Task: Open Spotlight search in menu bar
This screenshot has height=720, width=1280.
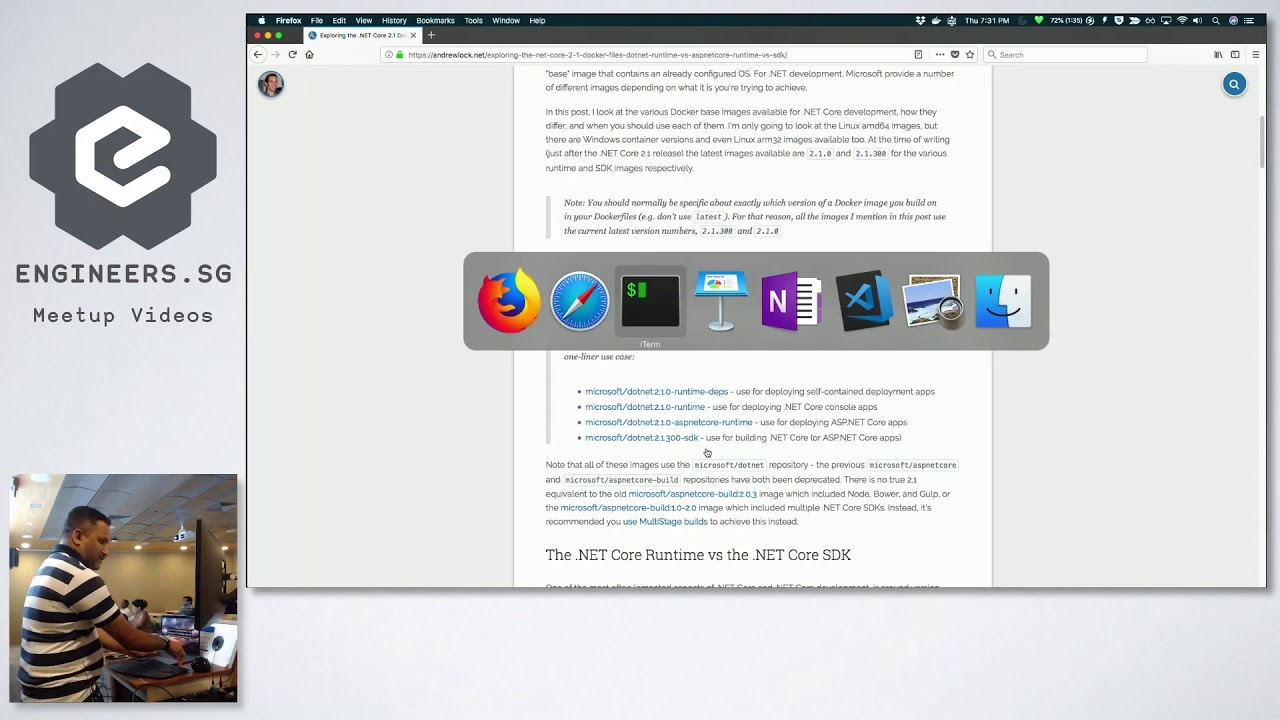Action: click(x=1216, y=20)
